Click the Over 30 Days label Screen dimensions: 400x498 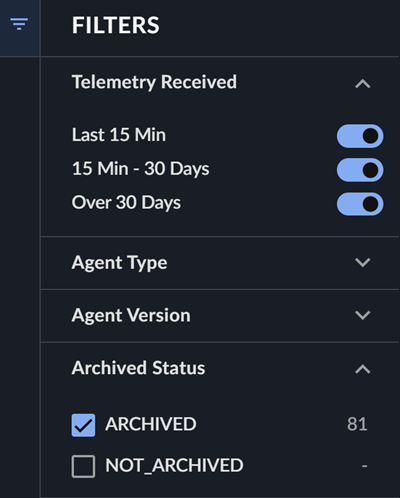(126, 203)
